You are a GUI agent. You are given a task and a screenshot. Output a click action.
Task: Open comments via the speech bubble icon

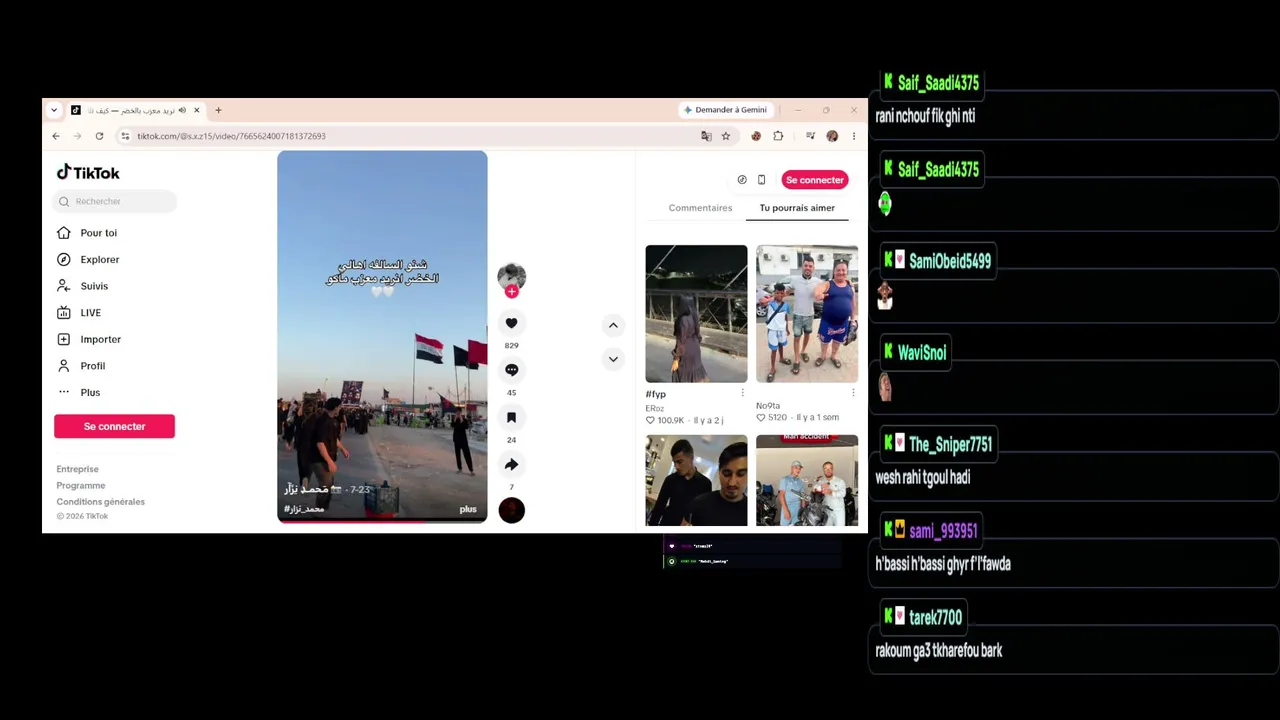click(x=511, y=370)
